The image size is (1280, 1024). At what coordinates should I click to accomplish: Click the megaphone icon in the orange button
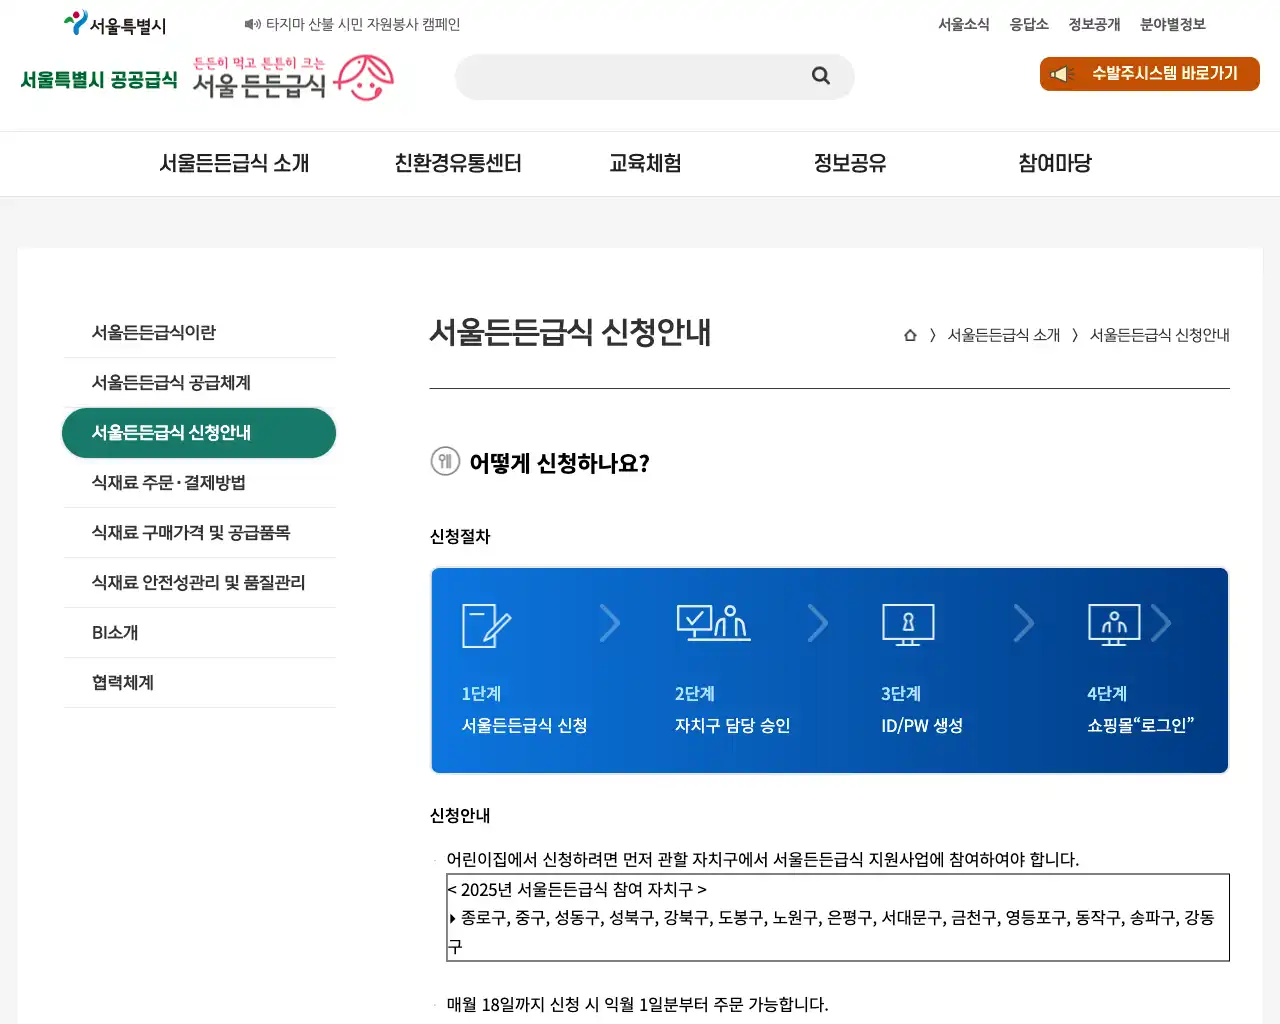click(x=1060, y=73)
